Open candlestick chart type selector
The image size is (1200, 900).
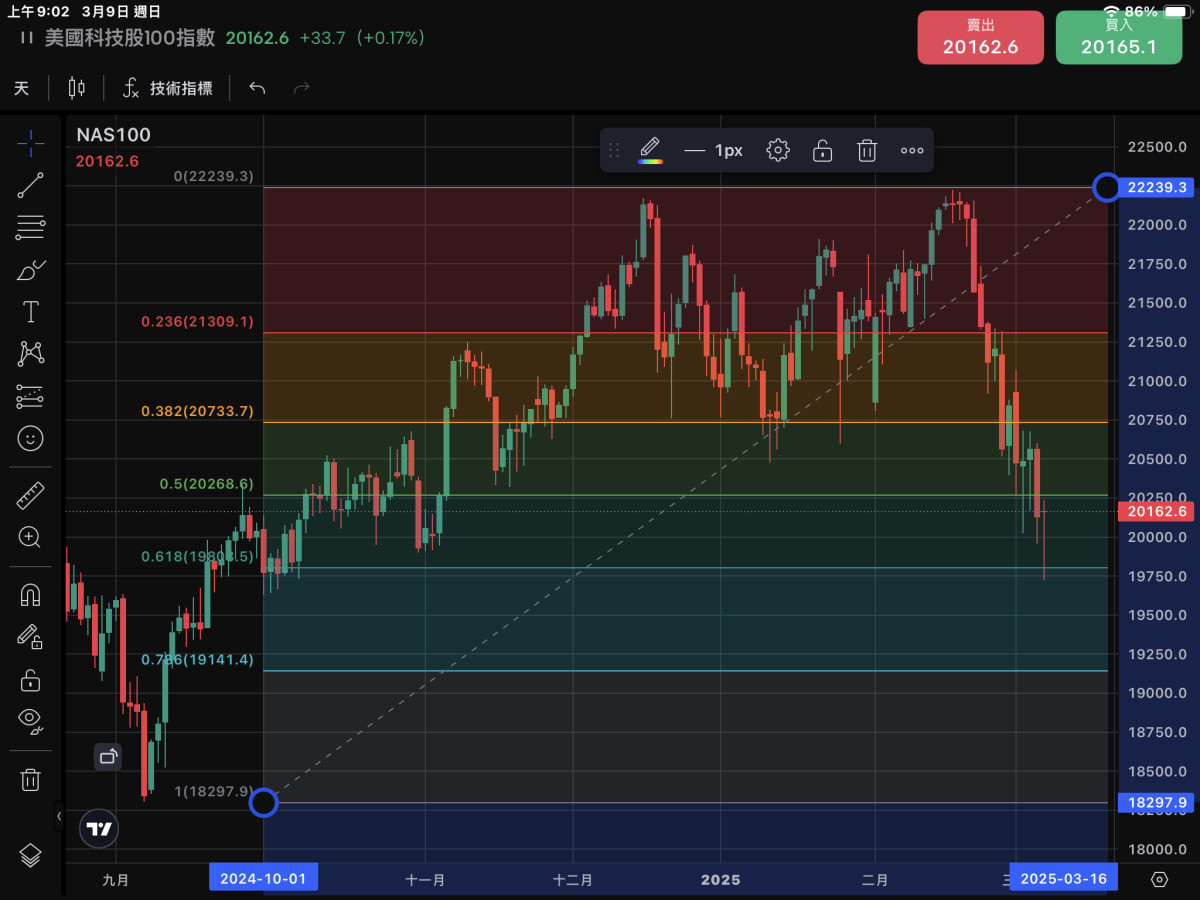click(x=76, y=88)
